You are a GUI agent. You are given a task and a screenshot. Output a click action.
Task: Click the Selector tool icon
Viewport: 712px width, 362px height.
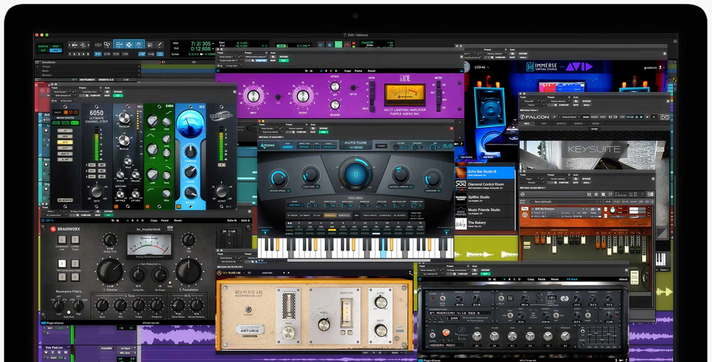pyautogui.click(x=129, y=45)
